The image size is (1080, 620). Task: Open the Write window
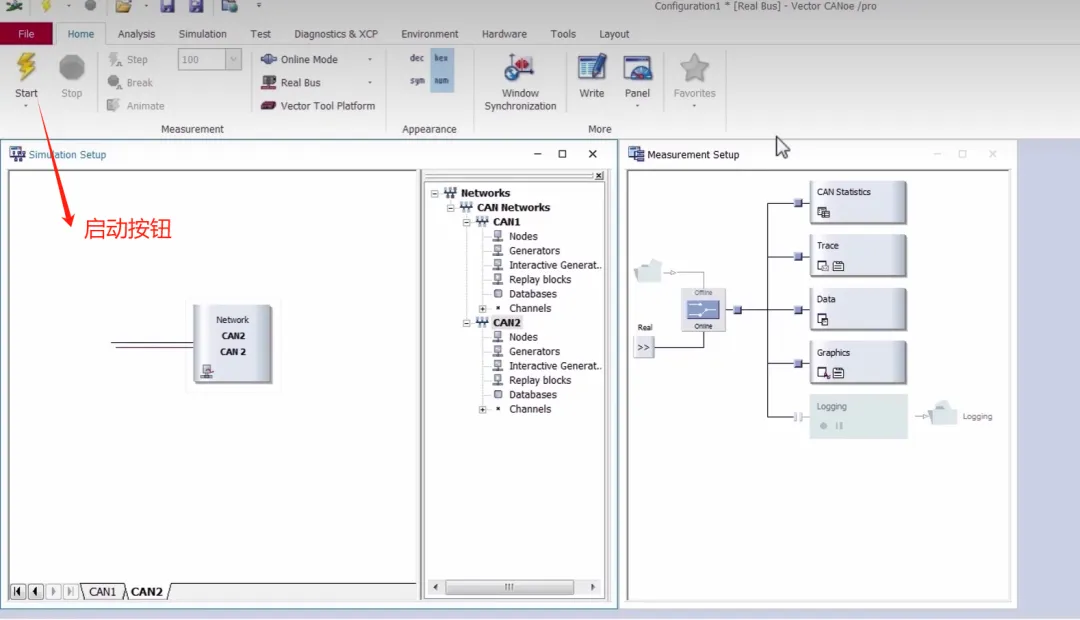[592, 76]
